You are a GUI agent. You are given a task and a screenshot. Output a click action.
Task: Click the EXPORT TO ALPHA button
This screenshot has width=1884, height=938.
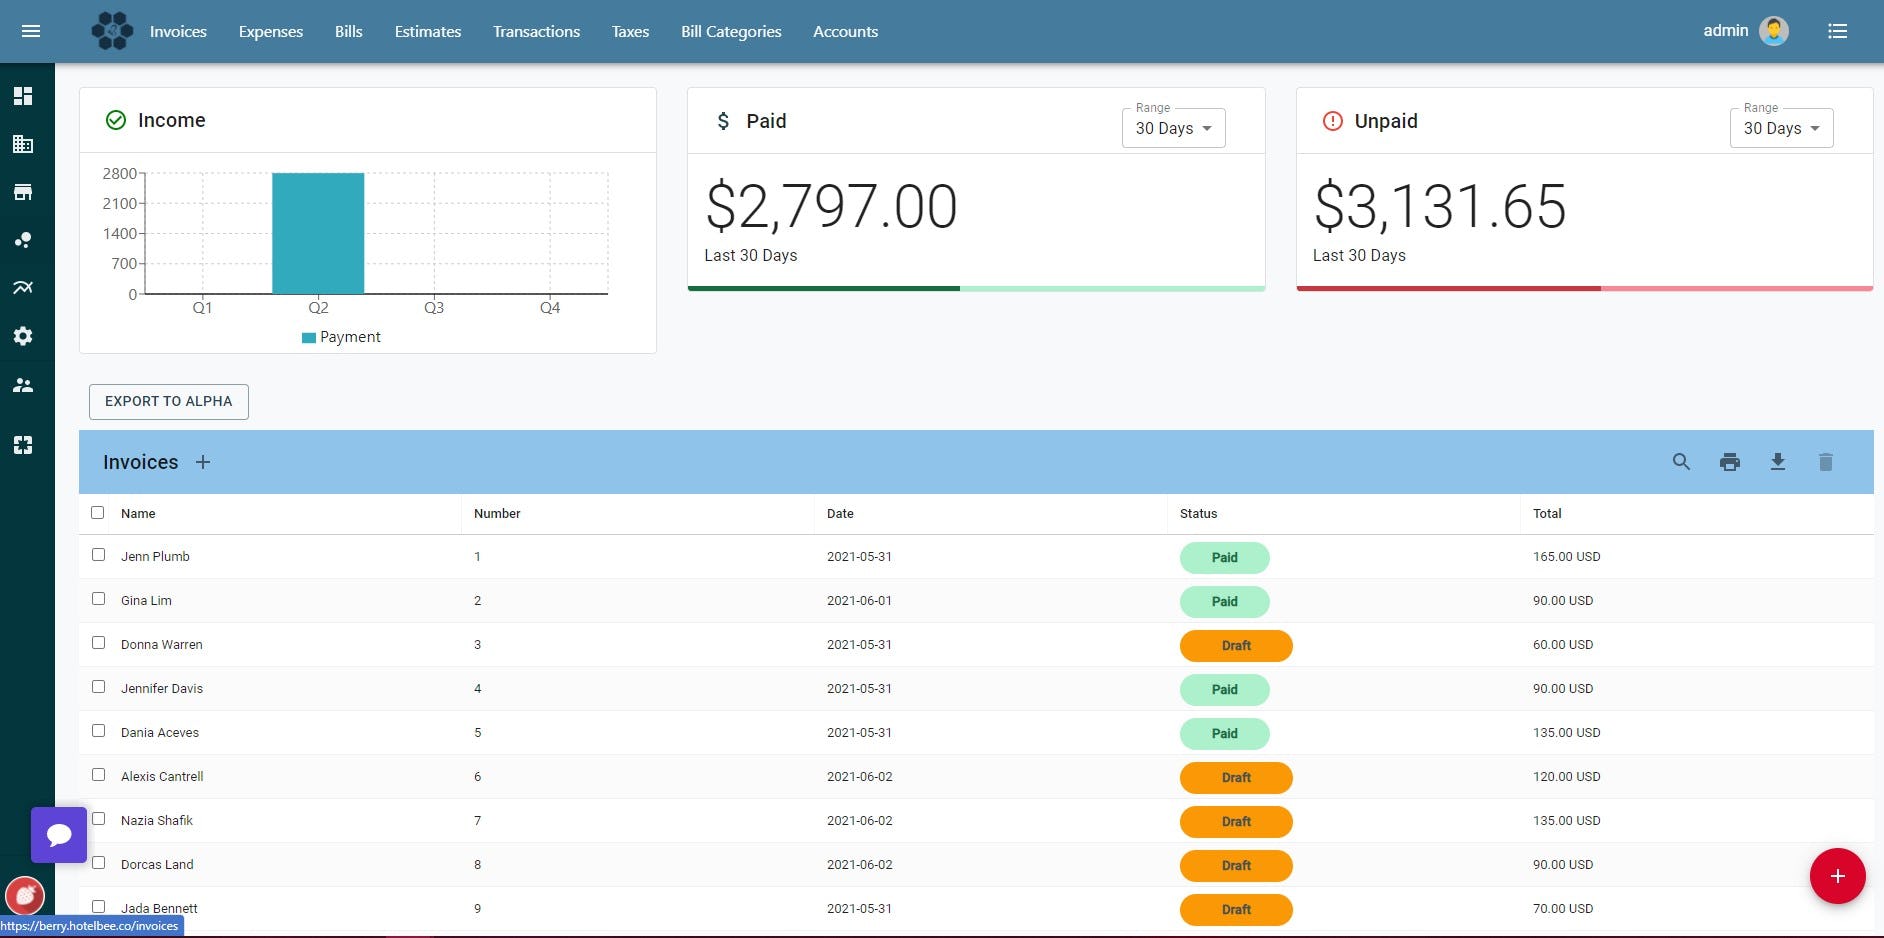[x=168, y=401]
